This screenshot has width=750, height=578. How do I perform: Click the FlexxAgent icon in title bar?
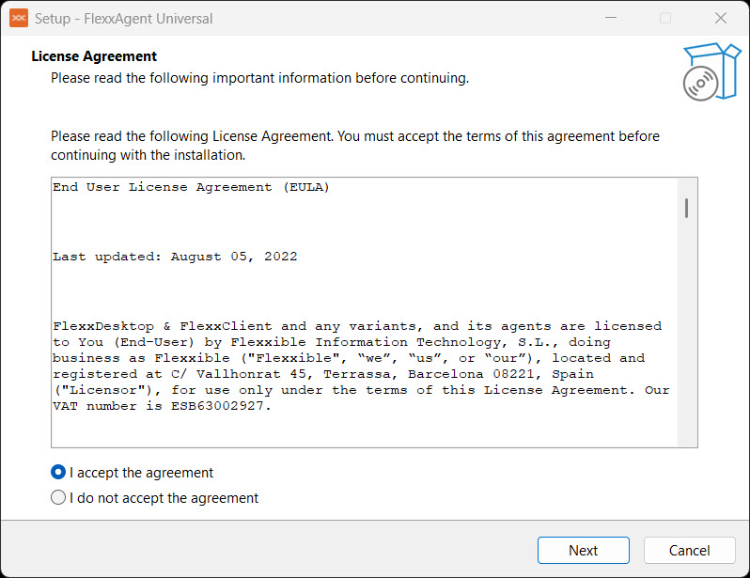[18, 18]
